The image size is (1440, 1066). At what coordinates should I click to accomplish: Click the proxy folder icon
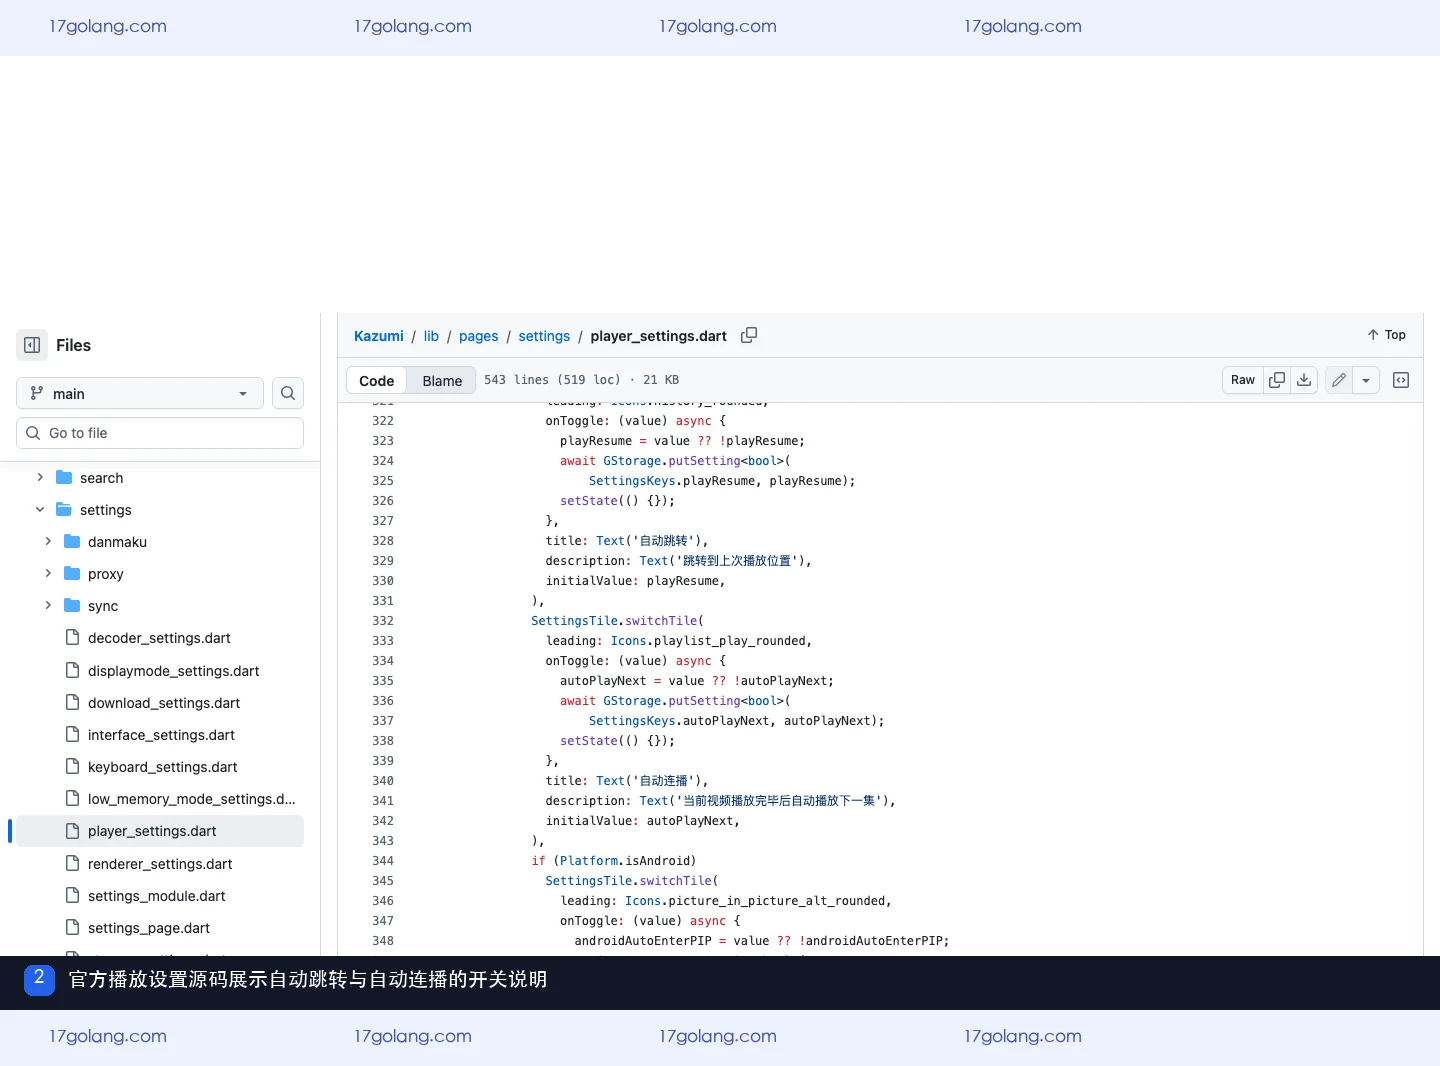[x=72, y=573]
